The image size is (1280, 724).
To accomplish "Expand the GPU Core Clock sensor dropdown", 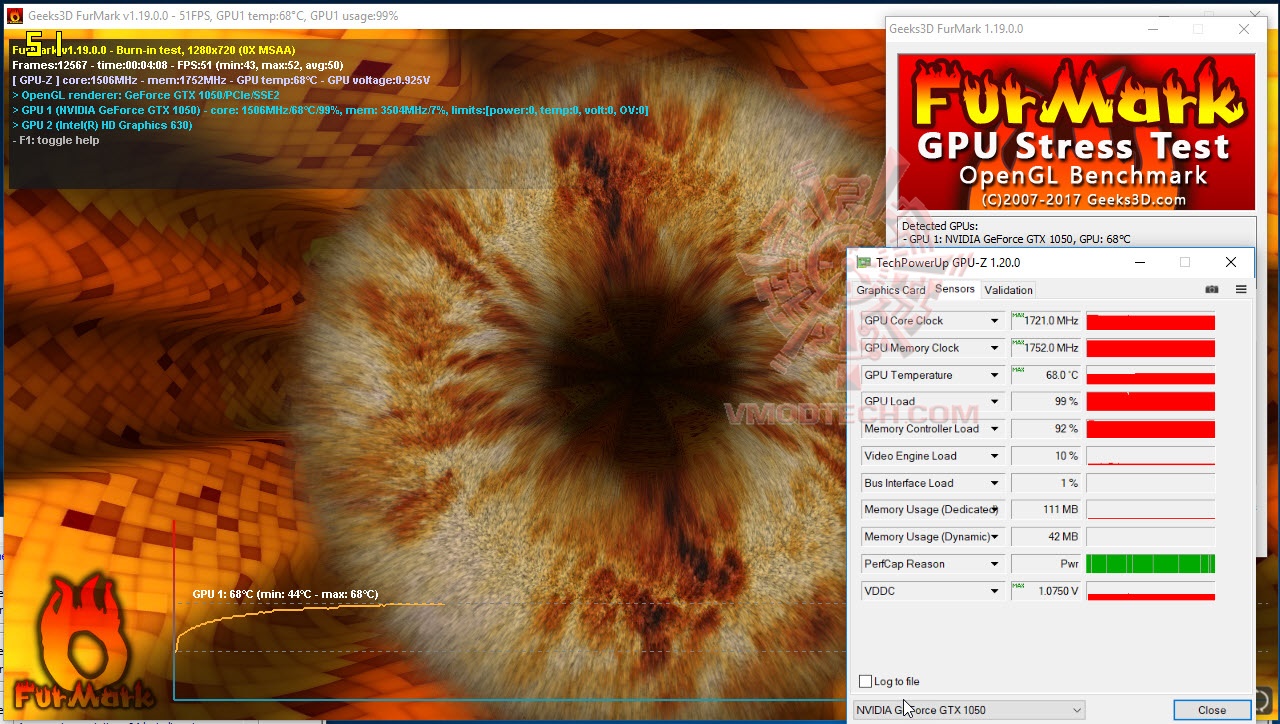I will pos(995,321).
